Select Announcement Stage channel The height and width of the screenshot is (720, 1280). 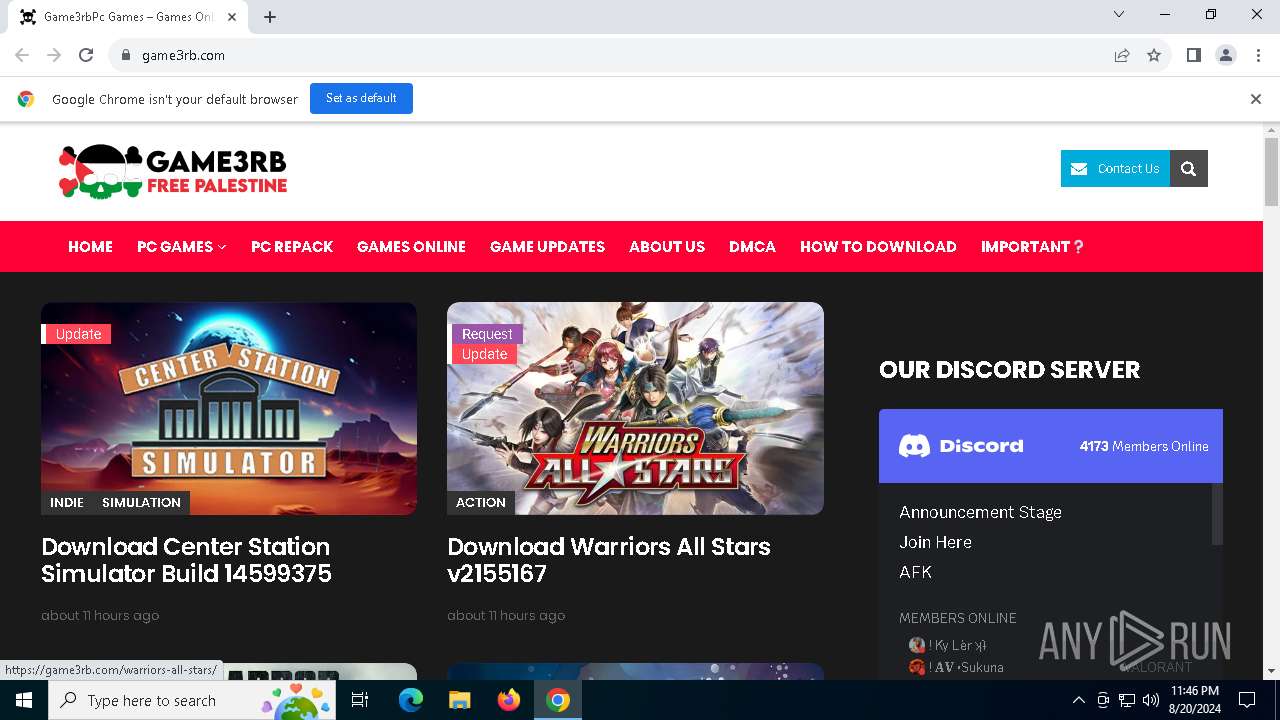pyautogui.click(x=980, y=512)
